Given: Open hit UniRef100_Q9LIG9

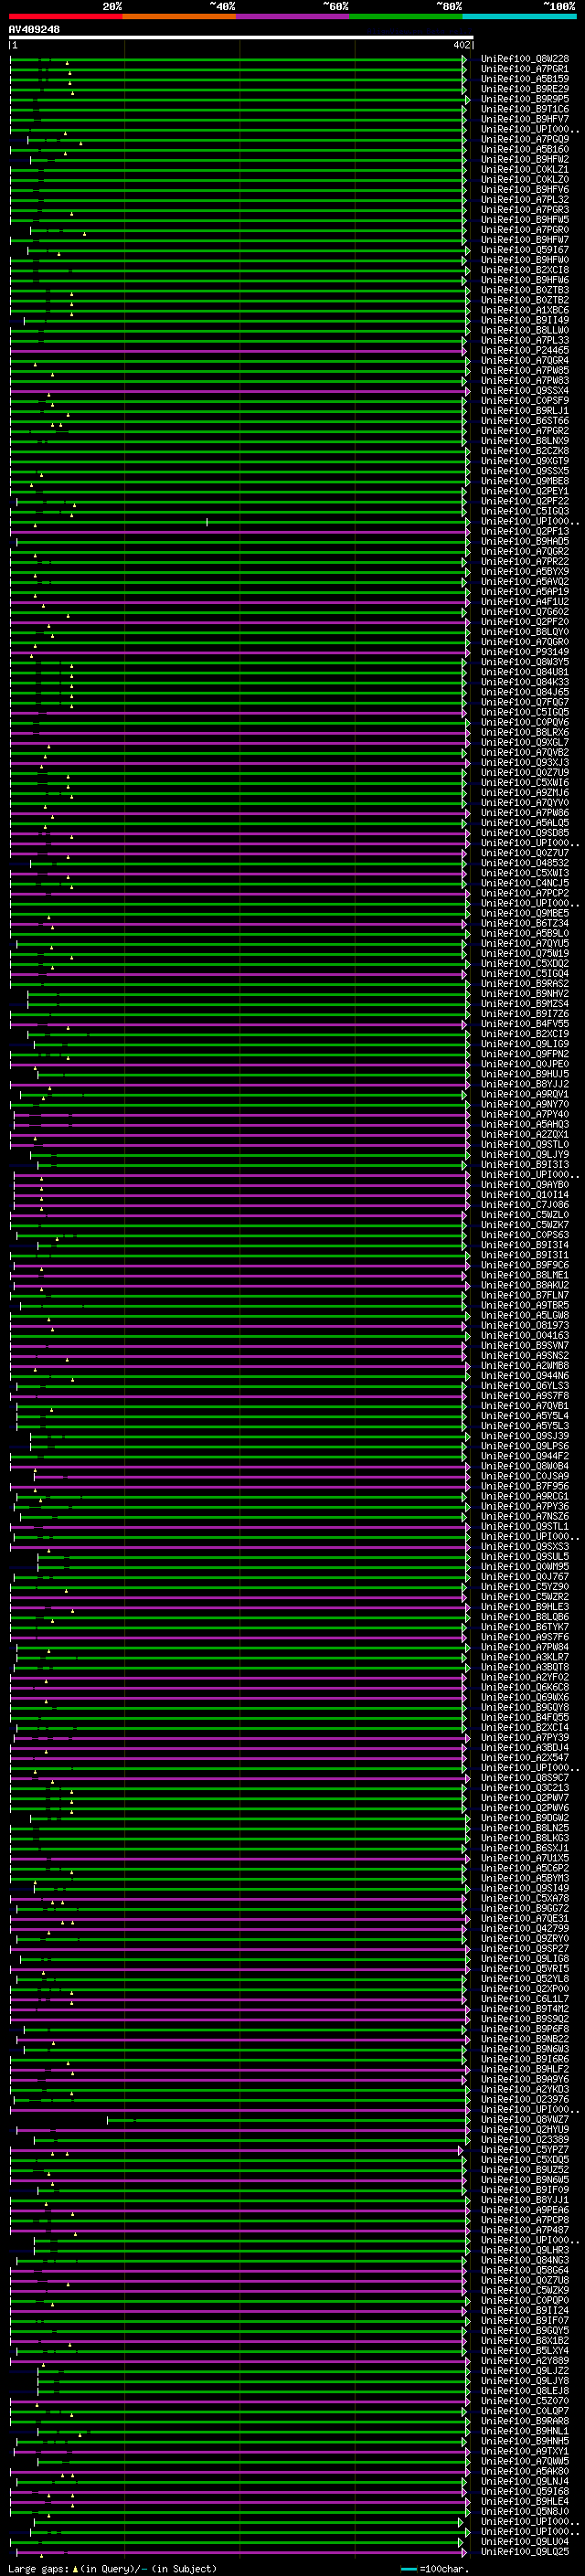Looking at the screenshot, I should (x=525, y=1044).
